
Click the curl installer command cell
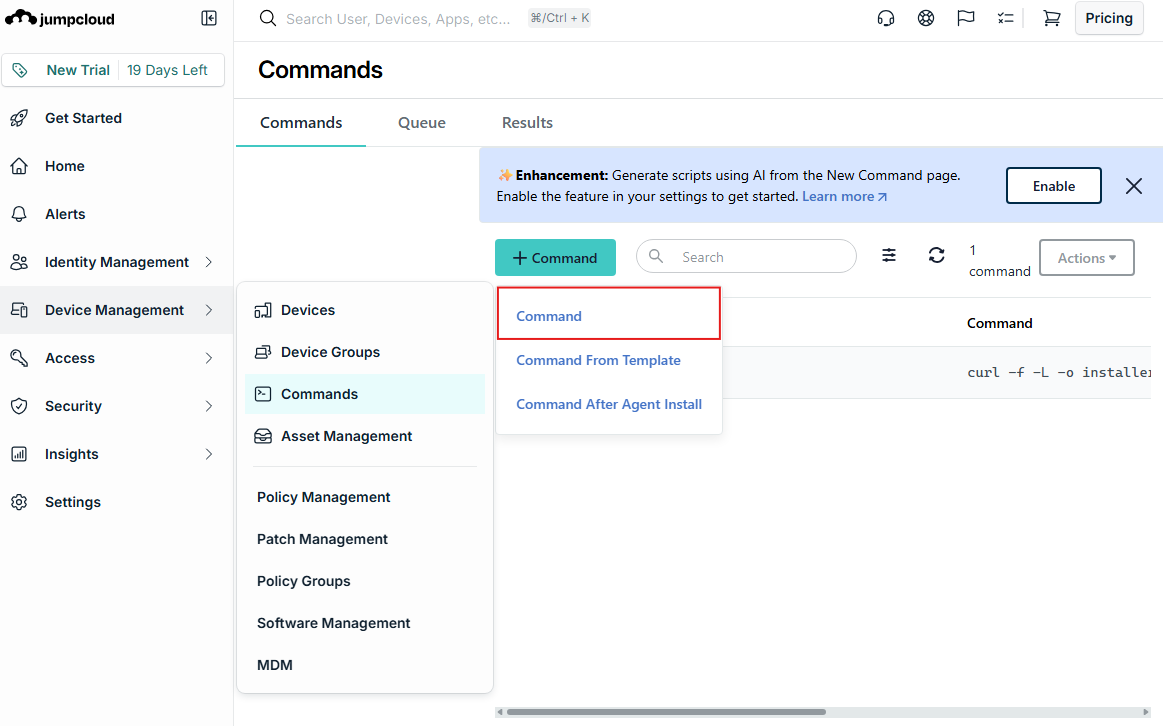click(x=1059, y=372)
